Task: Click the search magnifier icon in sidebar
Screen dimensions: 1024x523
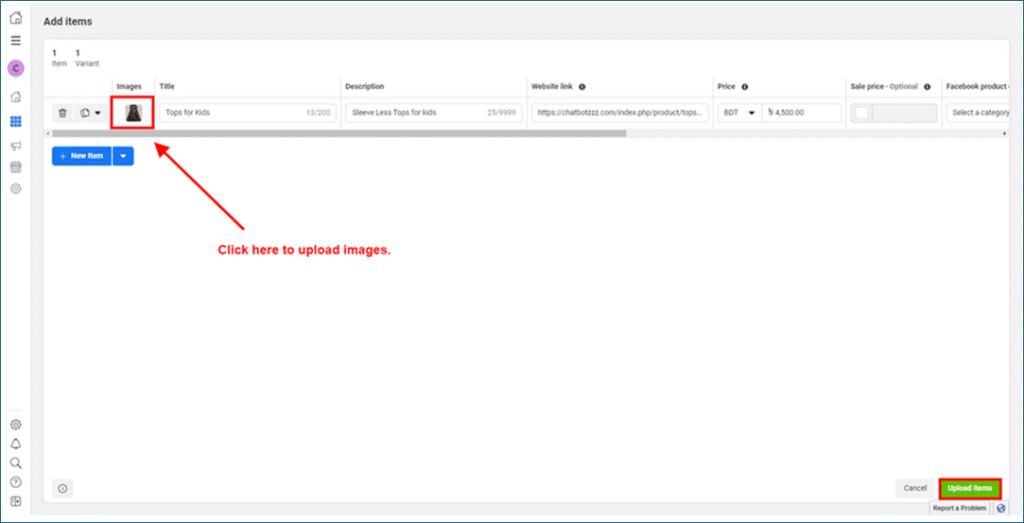Action: point(15,463)
